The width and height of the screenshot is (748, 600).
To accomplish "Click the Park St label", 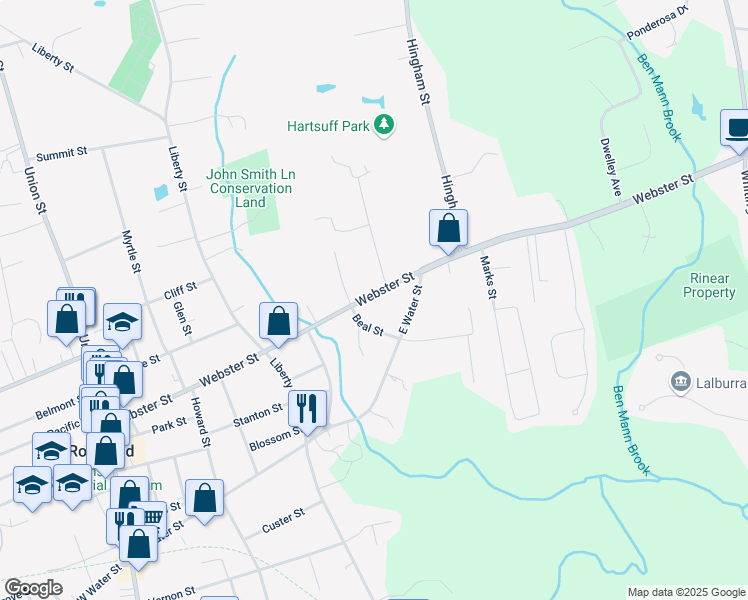I will coord(169,425).
